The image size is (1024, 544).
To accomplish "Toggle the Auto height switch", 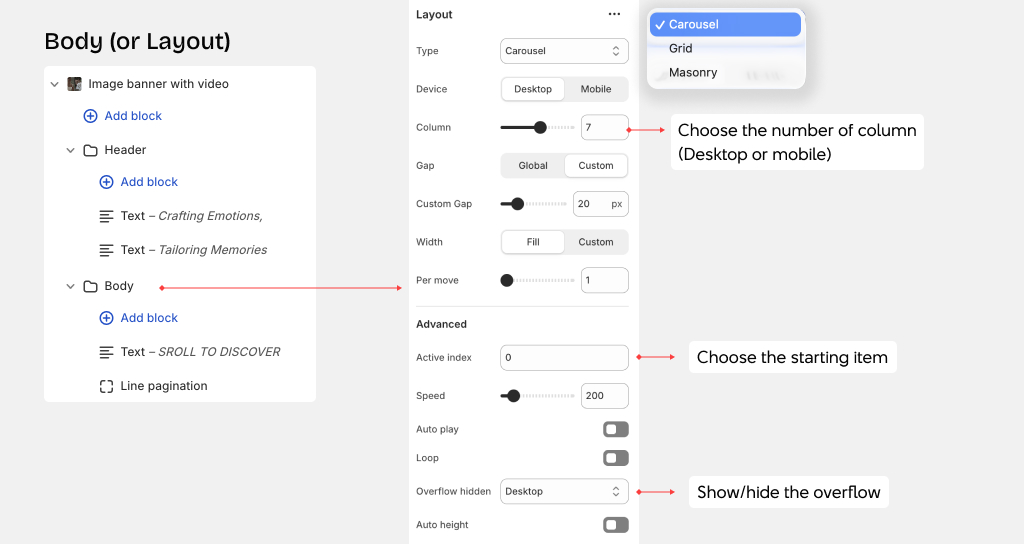I will point(615,525).
